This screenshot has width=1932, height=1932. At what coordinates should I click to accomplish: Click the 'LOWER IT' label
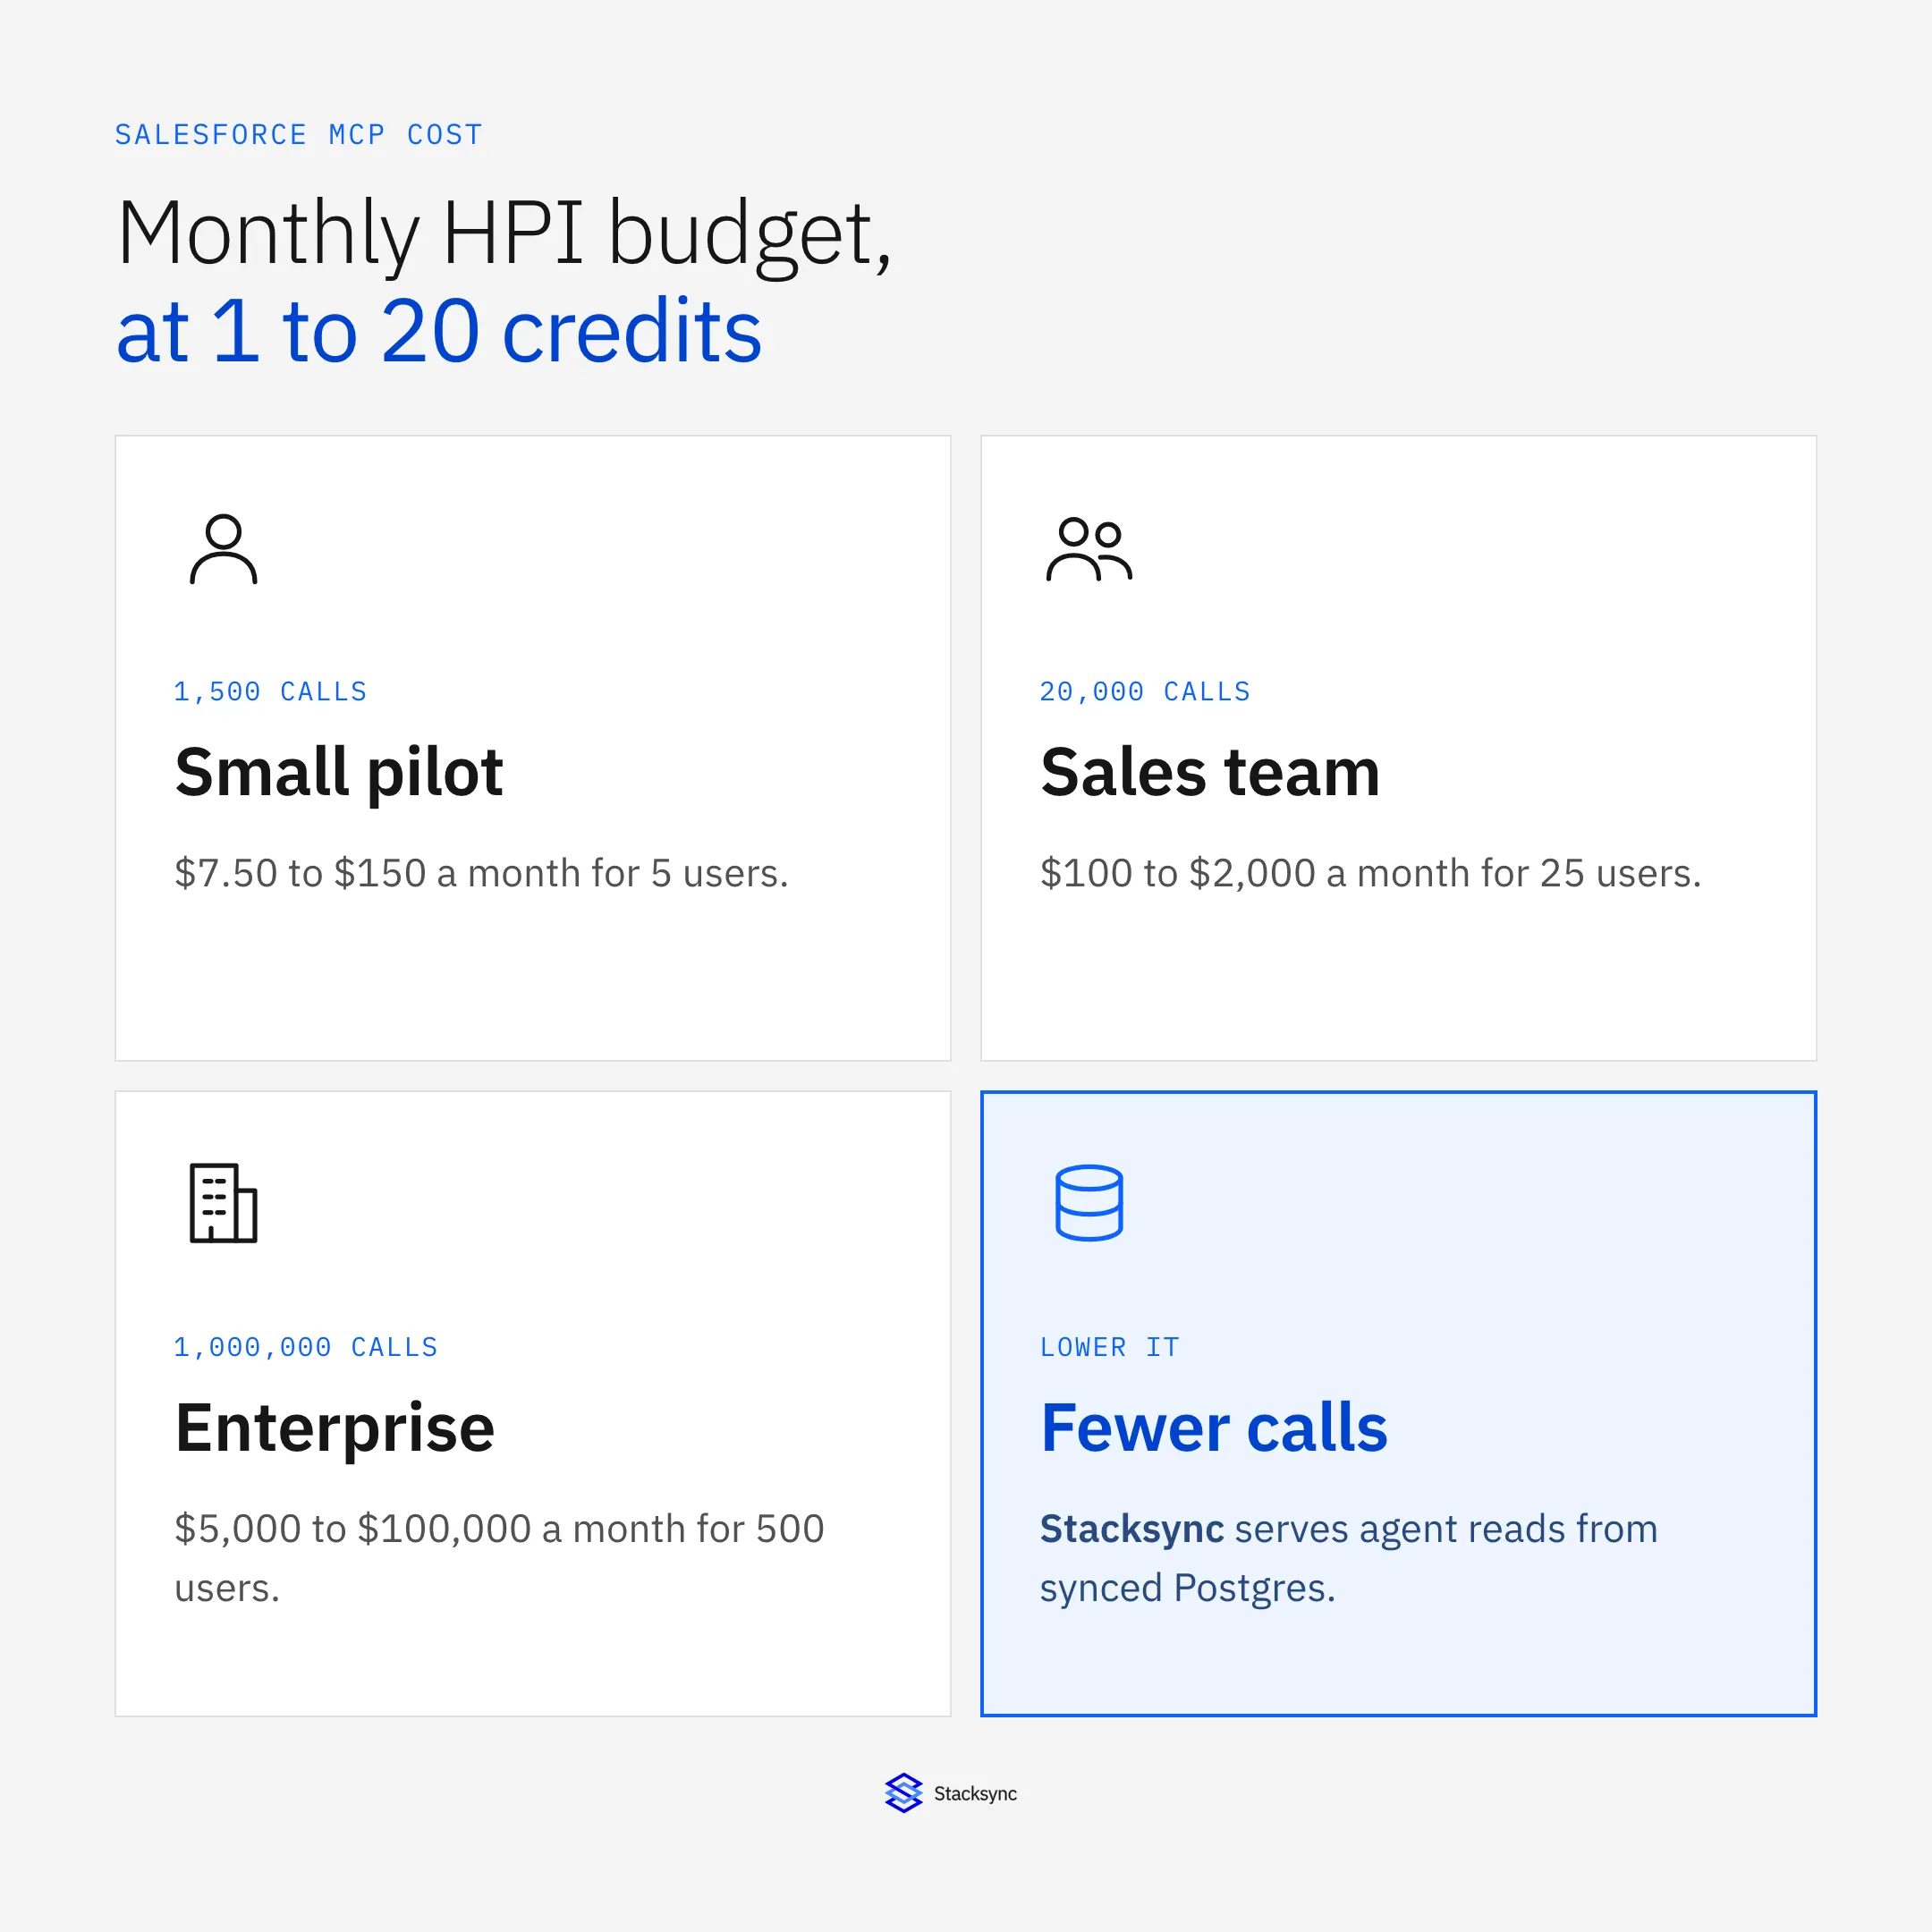tap(1110, 1348)
